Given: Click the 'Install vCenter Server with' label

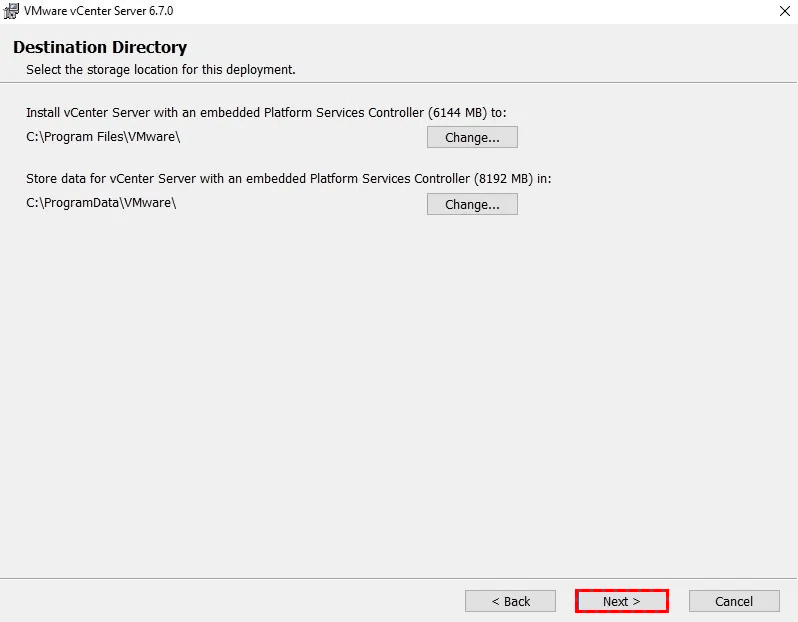Looking at the screenshot, I should pos(110,113).
